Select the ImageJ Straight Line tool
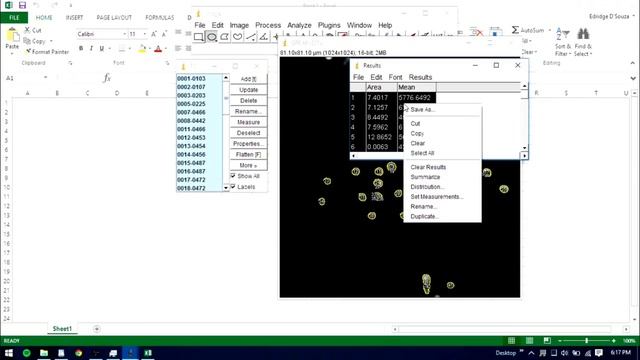The image size is (640, 360). (x=251, y=37)
